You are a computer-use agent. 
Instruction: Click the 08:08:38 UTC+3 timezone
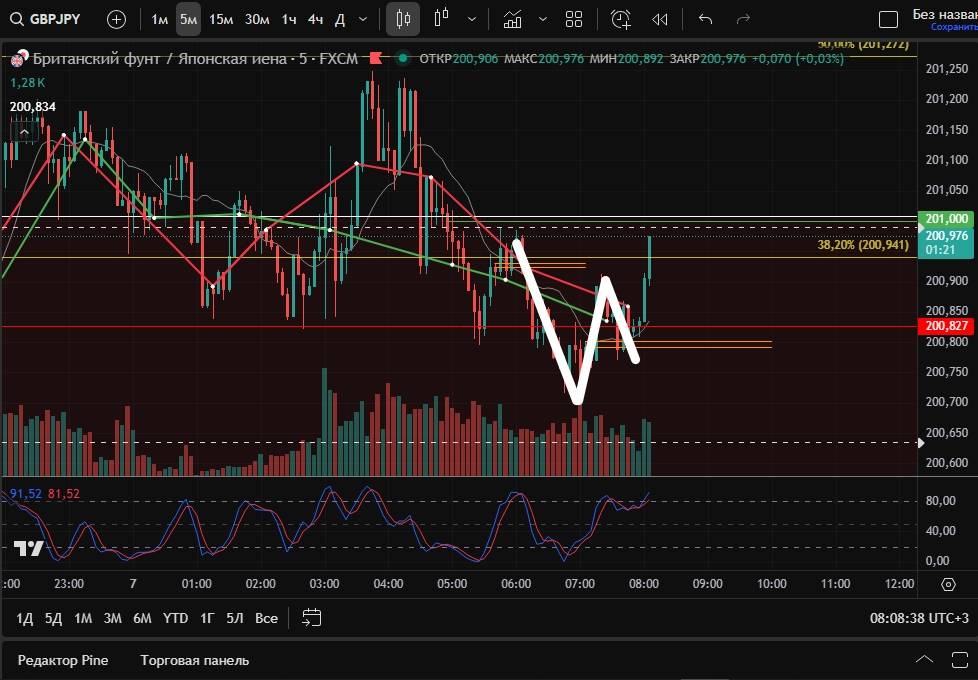919,618
